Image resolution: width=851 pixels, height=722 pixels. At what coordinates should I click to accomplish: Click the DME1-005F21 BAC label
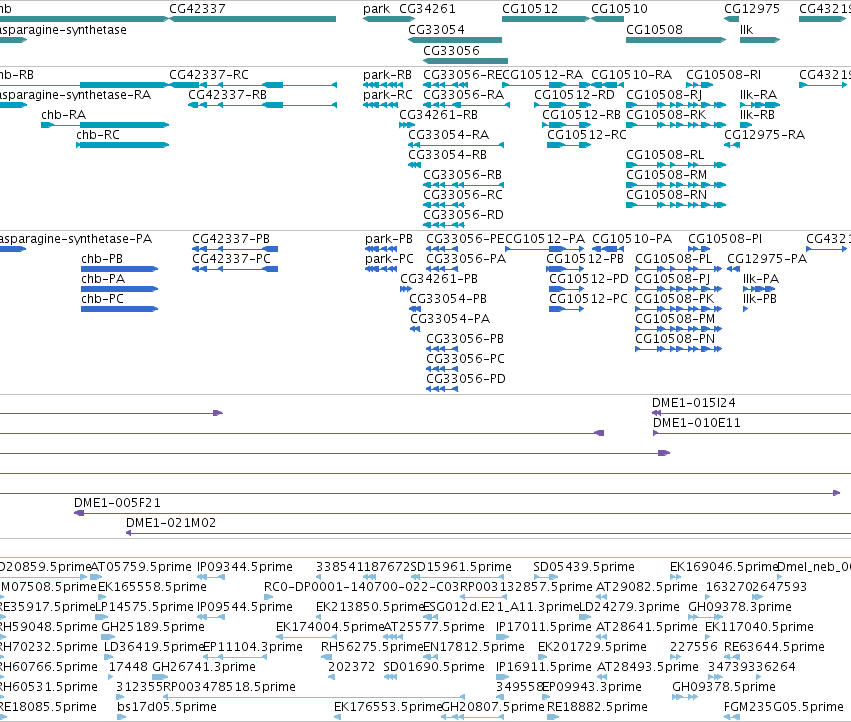(117, 503)
